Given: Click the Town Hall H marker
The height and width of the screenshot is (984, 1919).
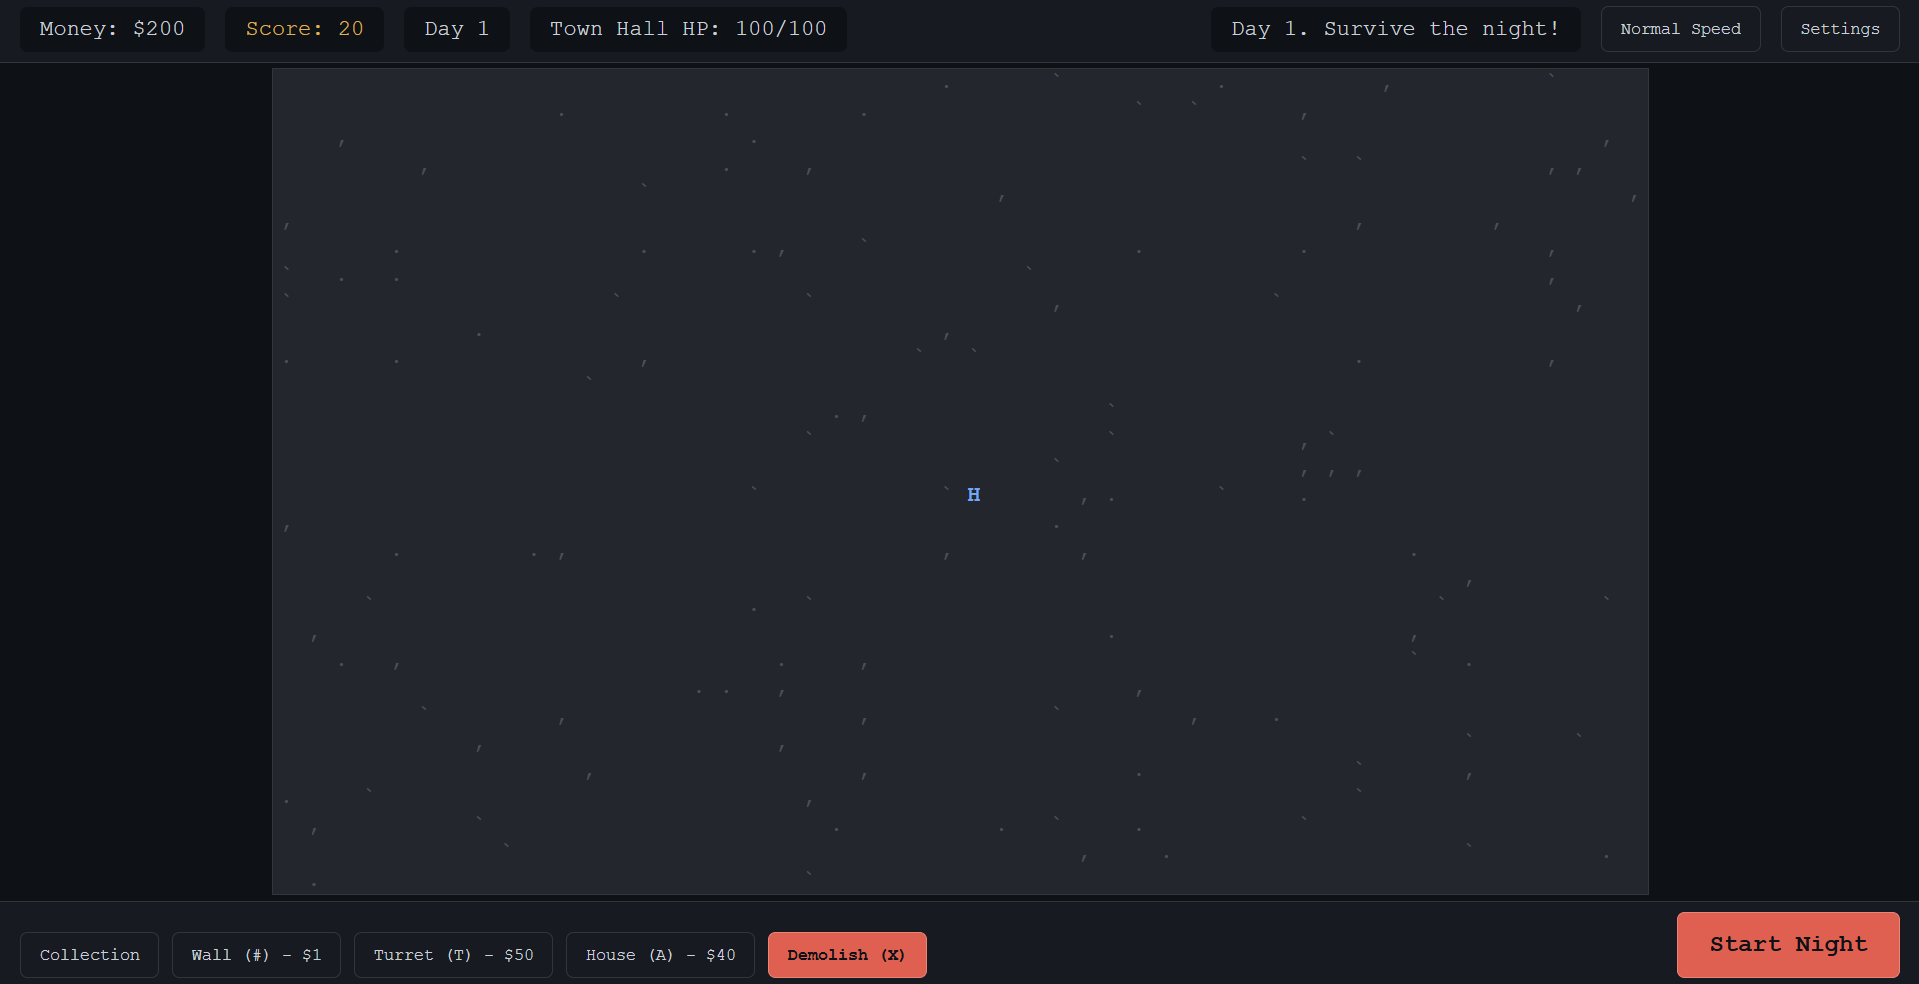Looking at the screenshot, I should click(974, 495).
